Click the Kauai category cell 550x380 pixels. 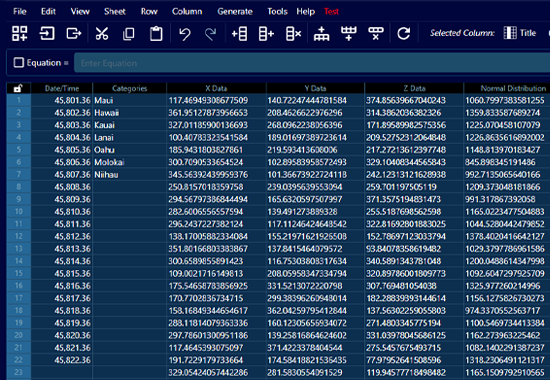pos(129,125)
